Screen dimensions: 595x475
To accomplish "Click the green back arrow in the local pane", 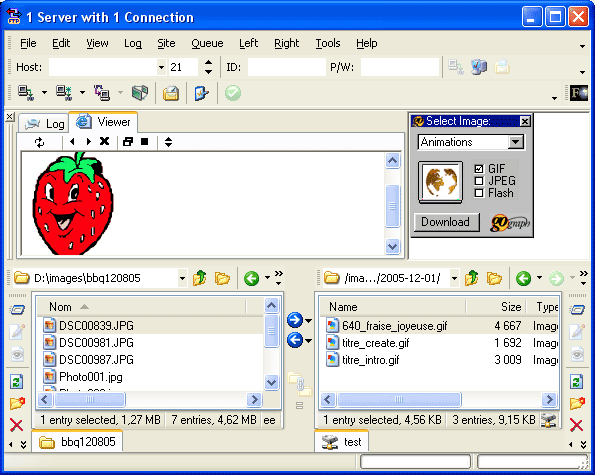I will (x=252, y=278).
